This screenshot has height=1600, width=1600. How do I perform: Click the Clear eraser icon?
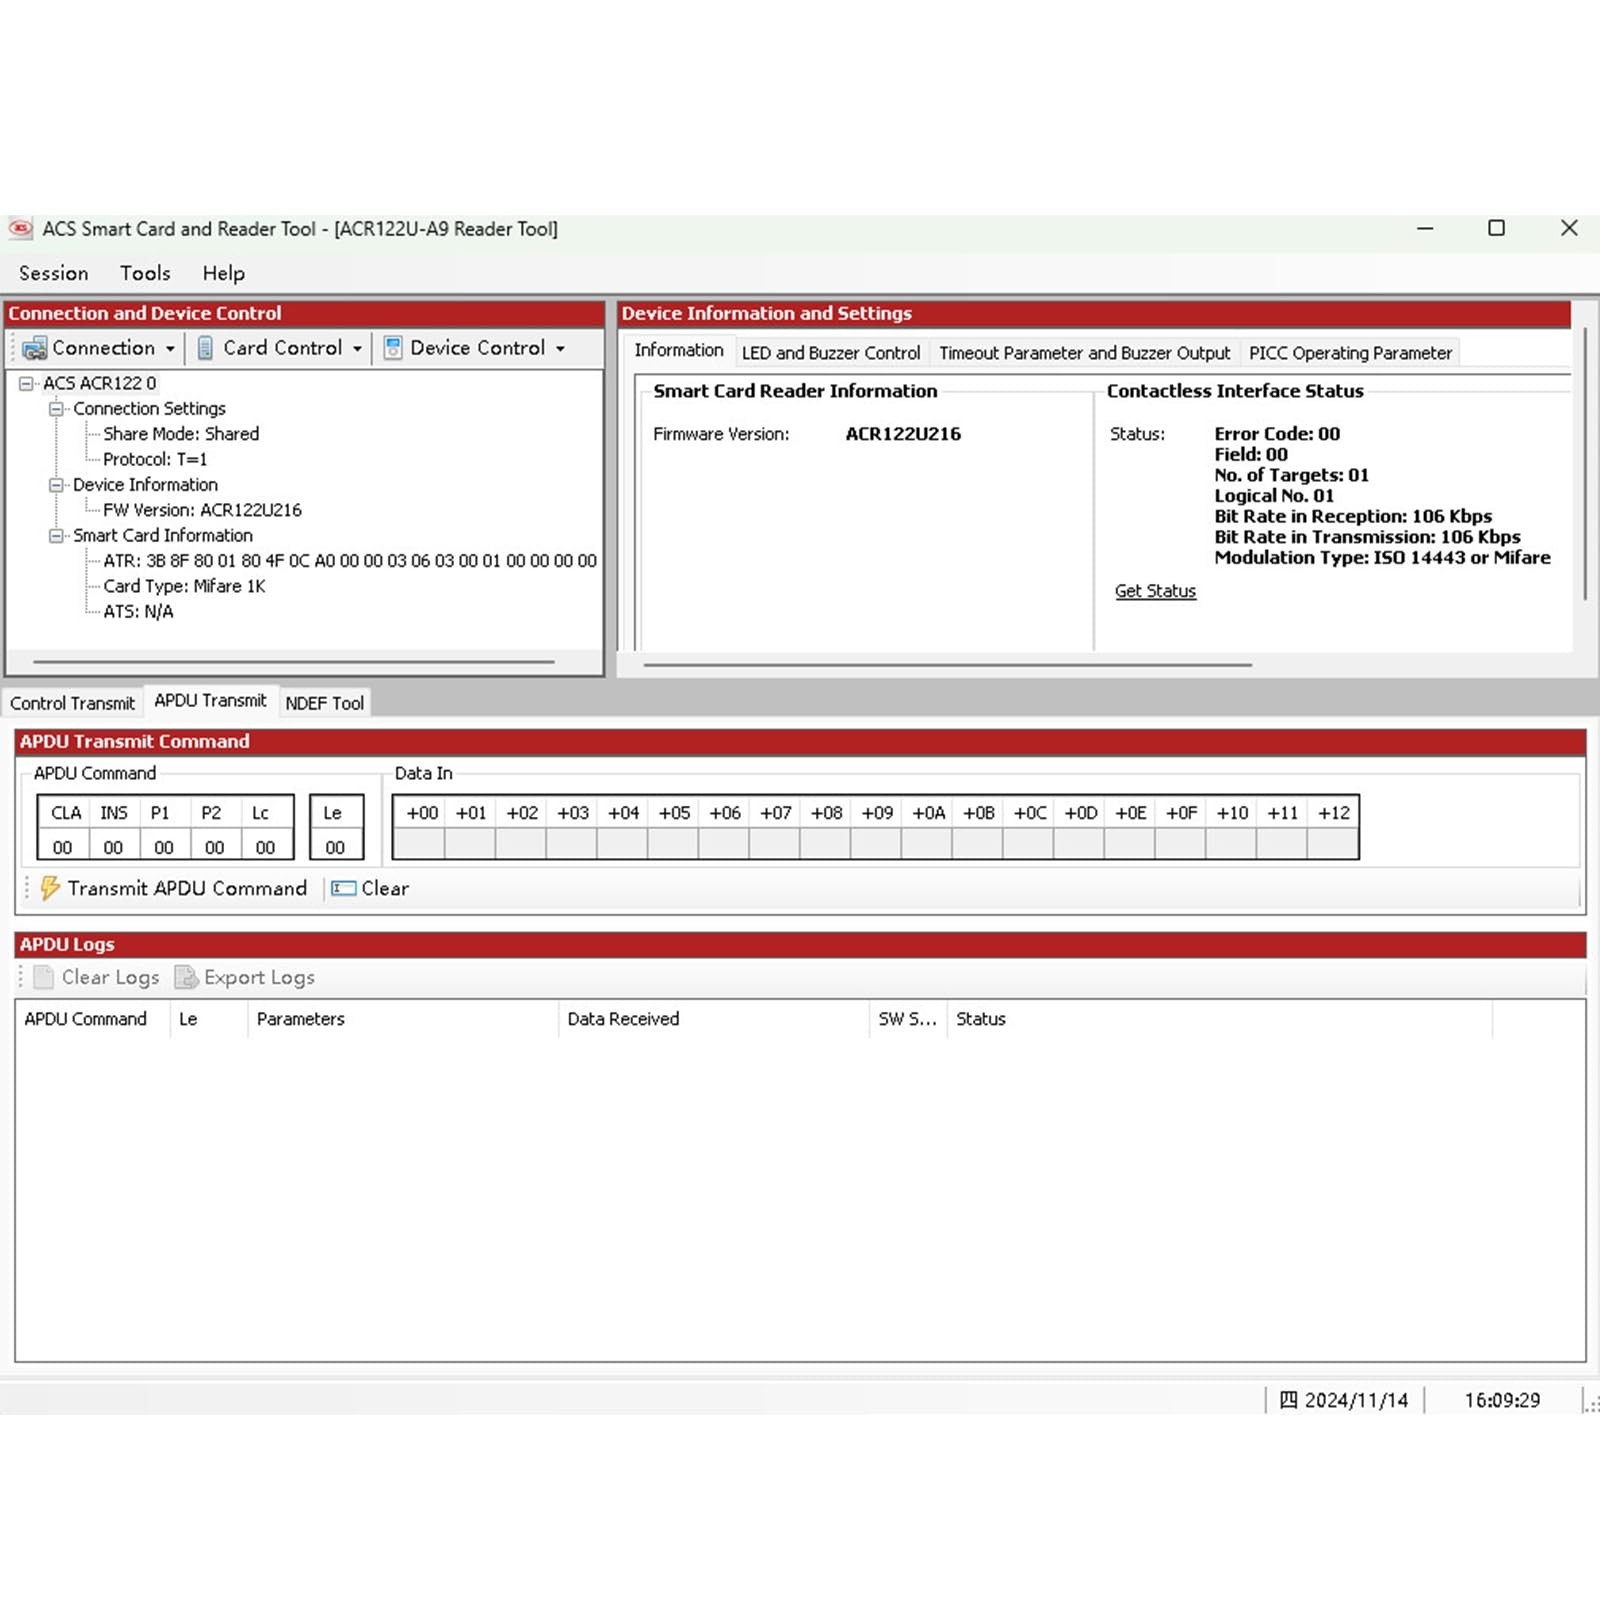[x=343, y=888]
